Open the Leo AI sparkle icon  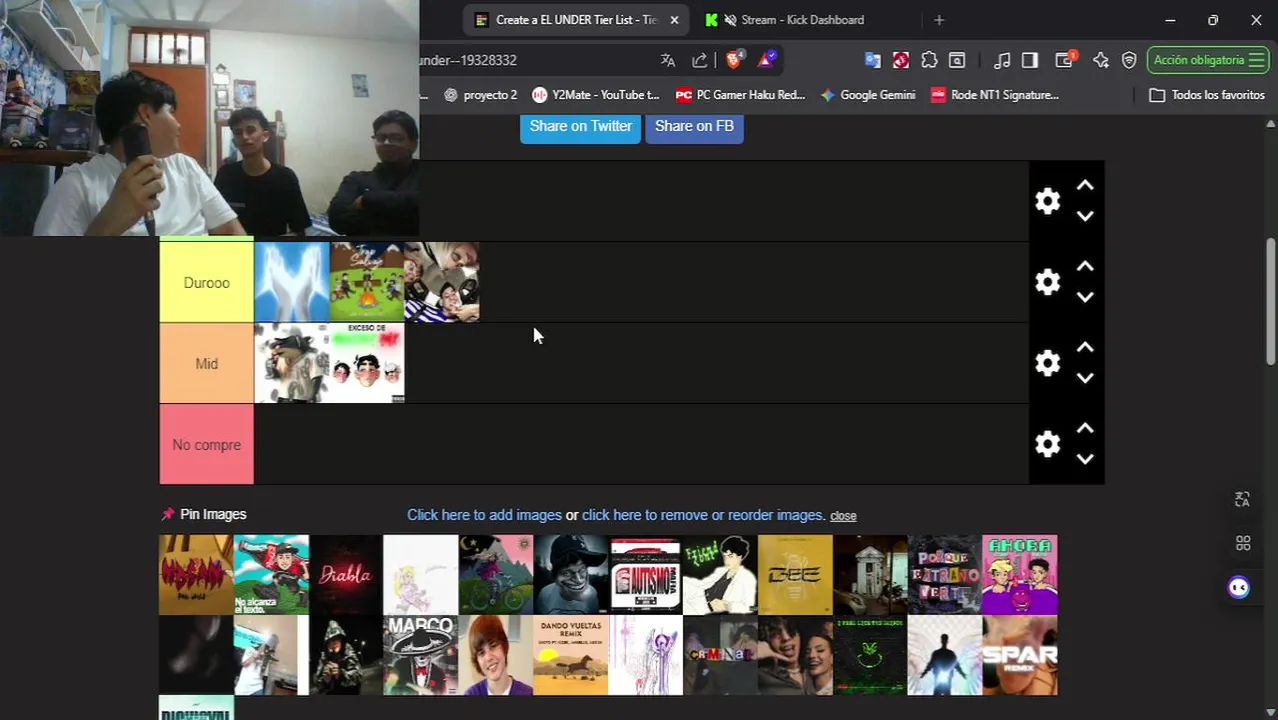[x=1101, y=60]
